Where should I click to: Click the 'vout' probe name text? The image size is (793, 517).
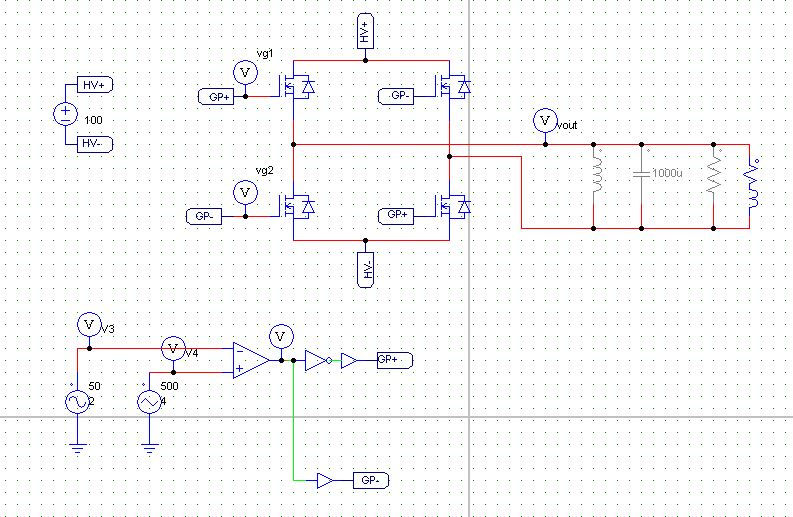pyautogui.click(x=567, y=125)
